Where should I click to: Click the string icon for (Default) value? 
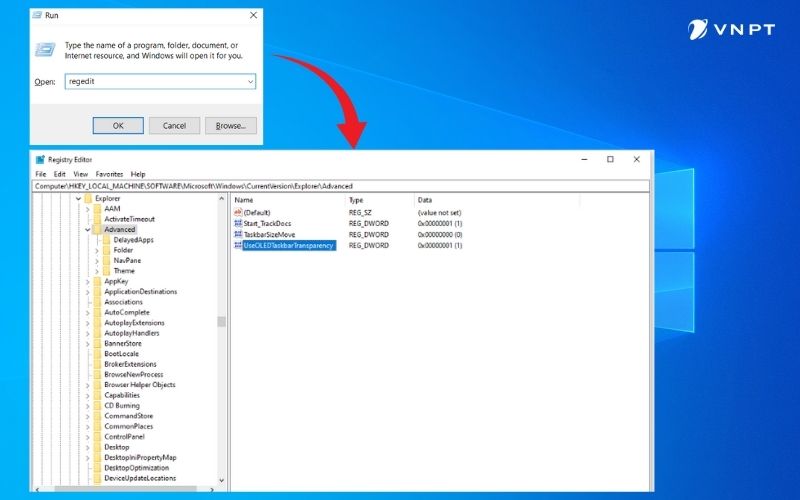(237, 213)
